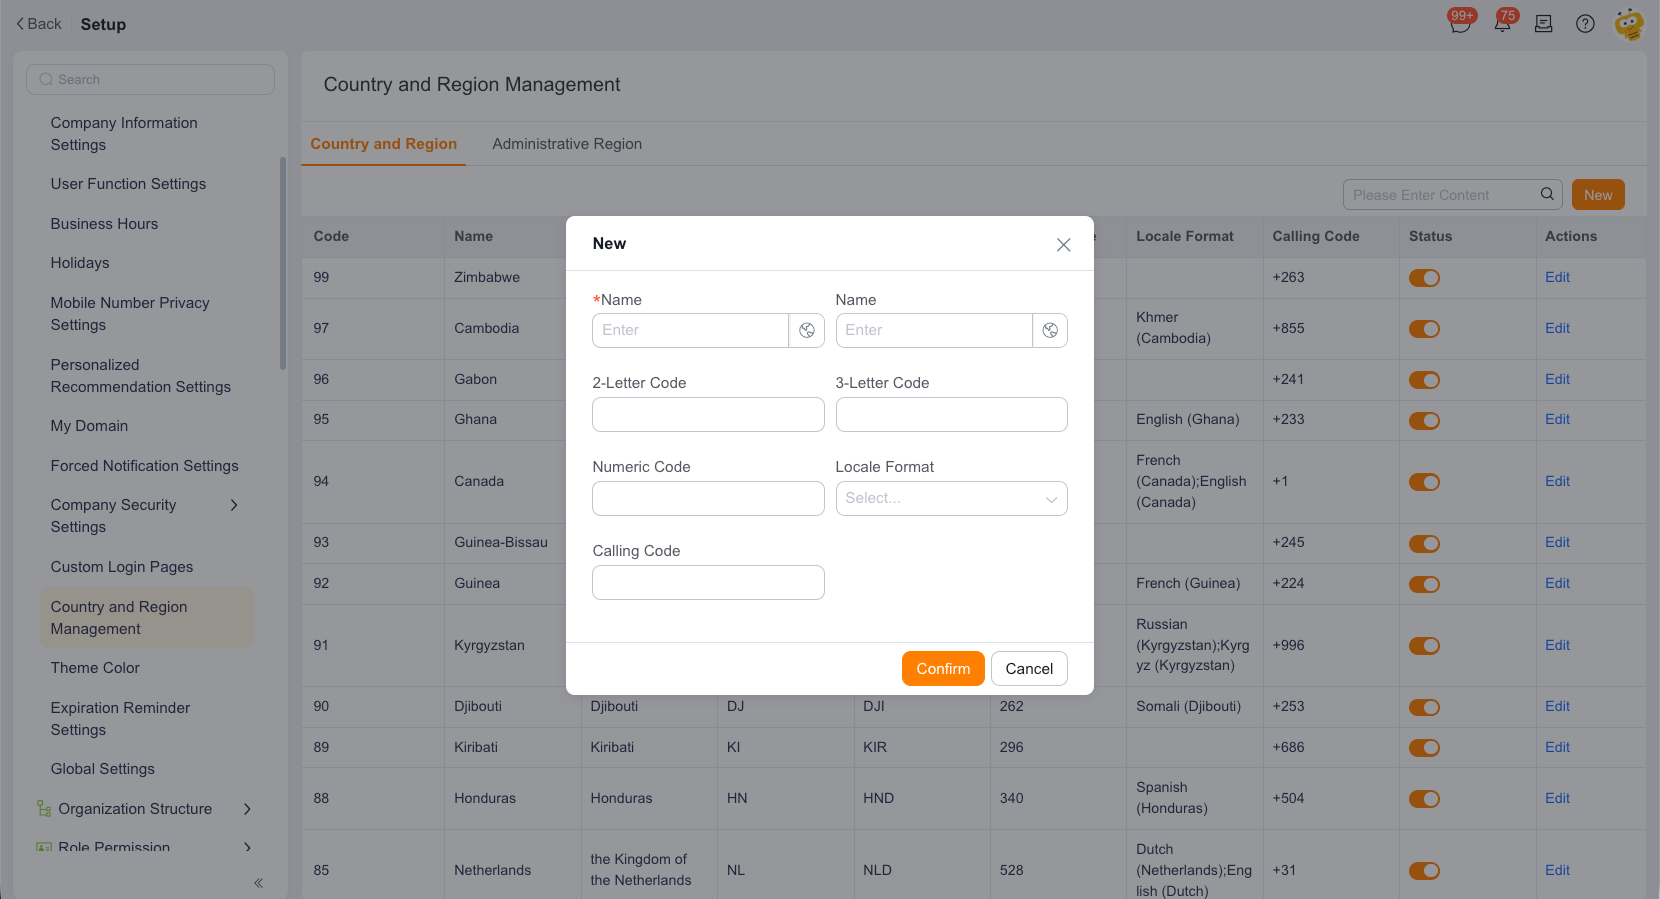Image resolution: width=1660 pixels, height=899 pixels.
Task: Open the user avatar menu
Action: coord(1629,24)
